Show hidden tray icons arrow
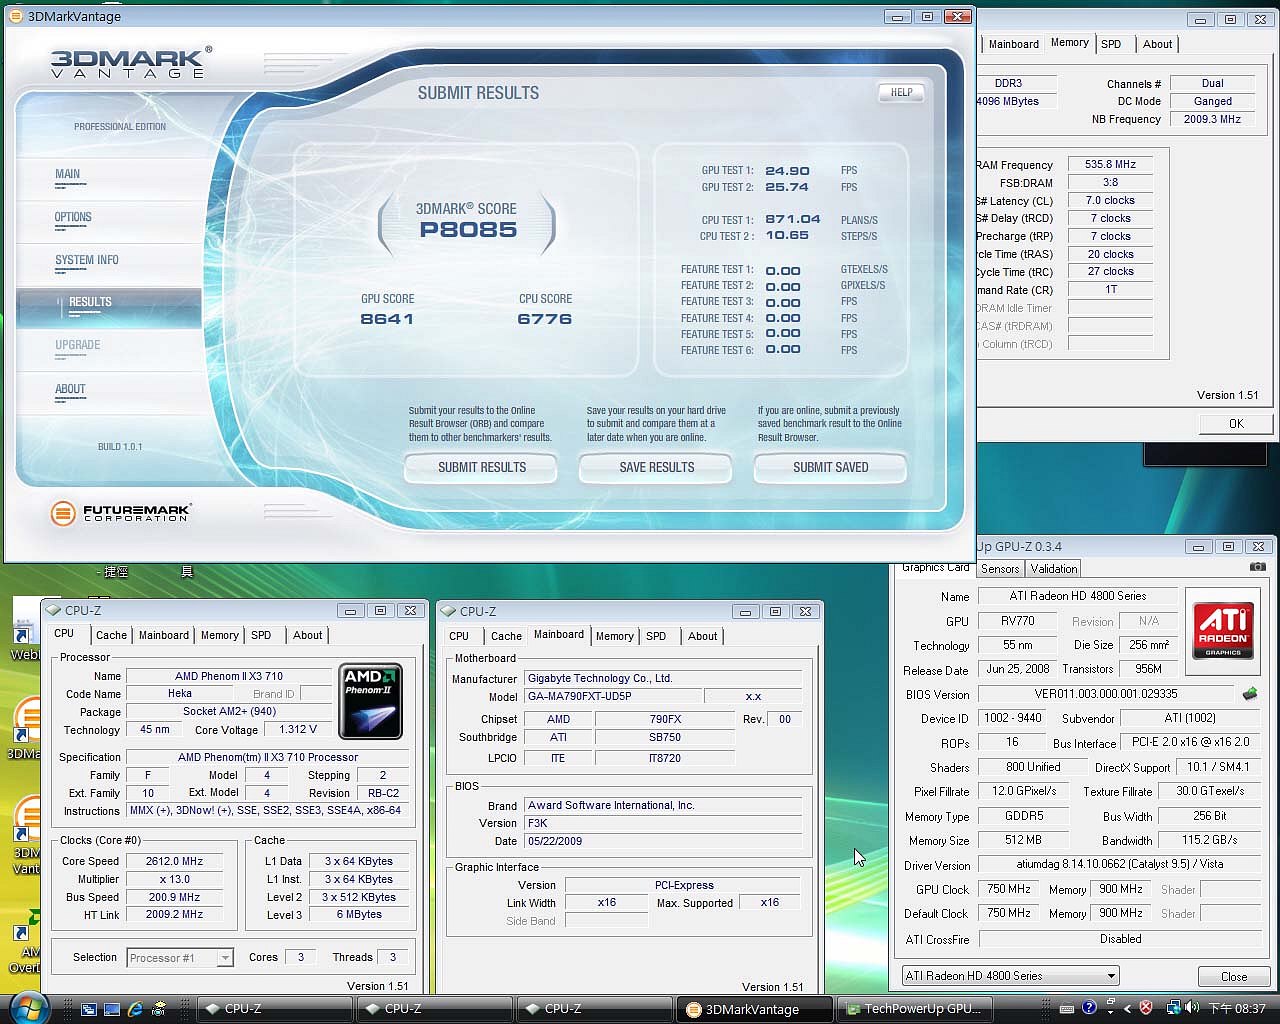Image resolution: width=1280 pixels, height=1024 pixels. point(1128,1009)
